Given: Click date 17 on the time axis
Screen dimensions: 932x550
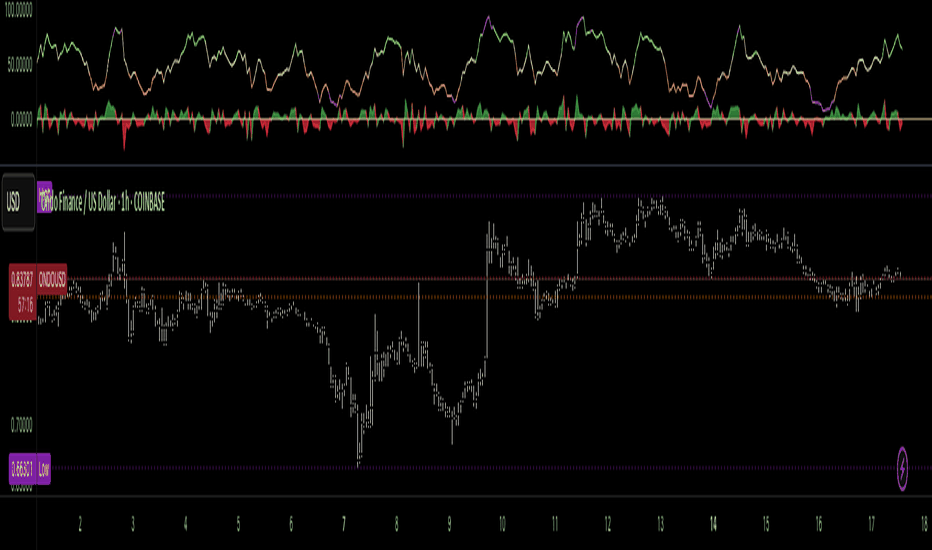Looking at the screenshot, I should point(871,524).
